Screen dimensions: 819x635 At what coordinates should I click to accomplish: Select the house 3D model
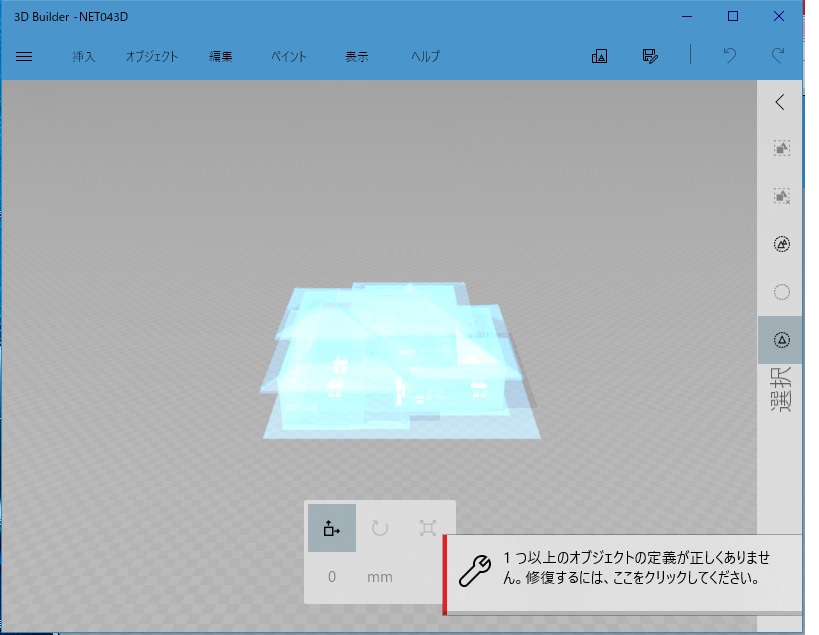pos(400,360)
